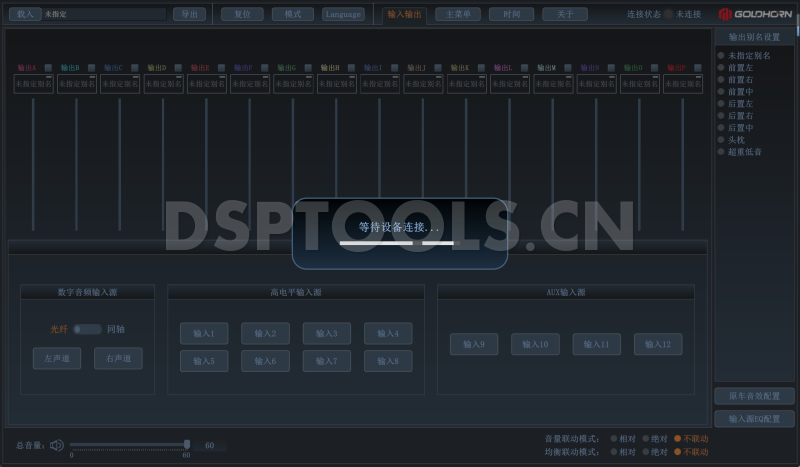
Task: Select high-level input 输入6
Action: click(x=265, y=361)
